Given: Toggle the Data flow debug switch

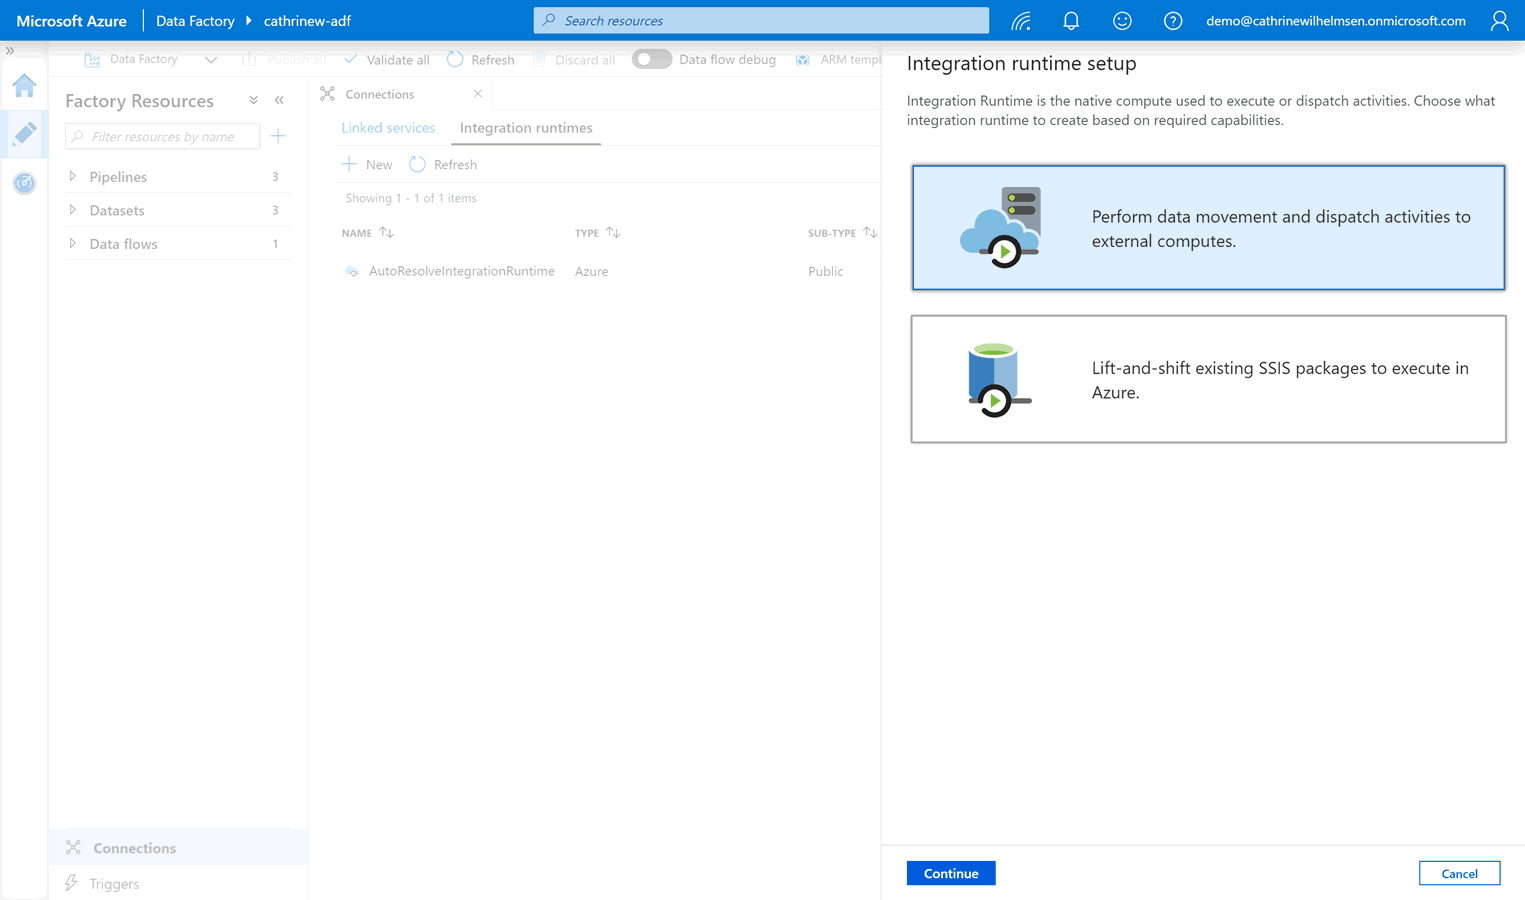Looking at the screenshot, I should (x=652, y=59).
